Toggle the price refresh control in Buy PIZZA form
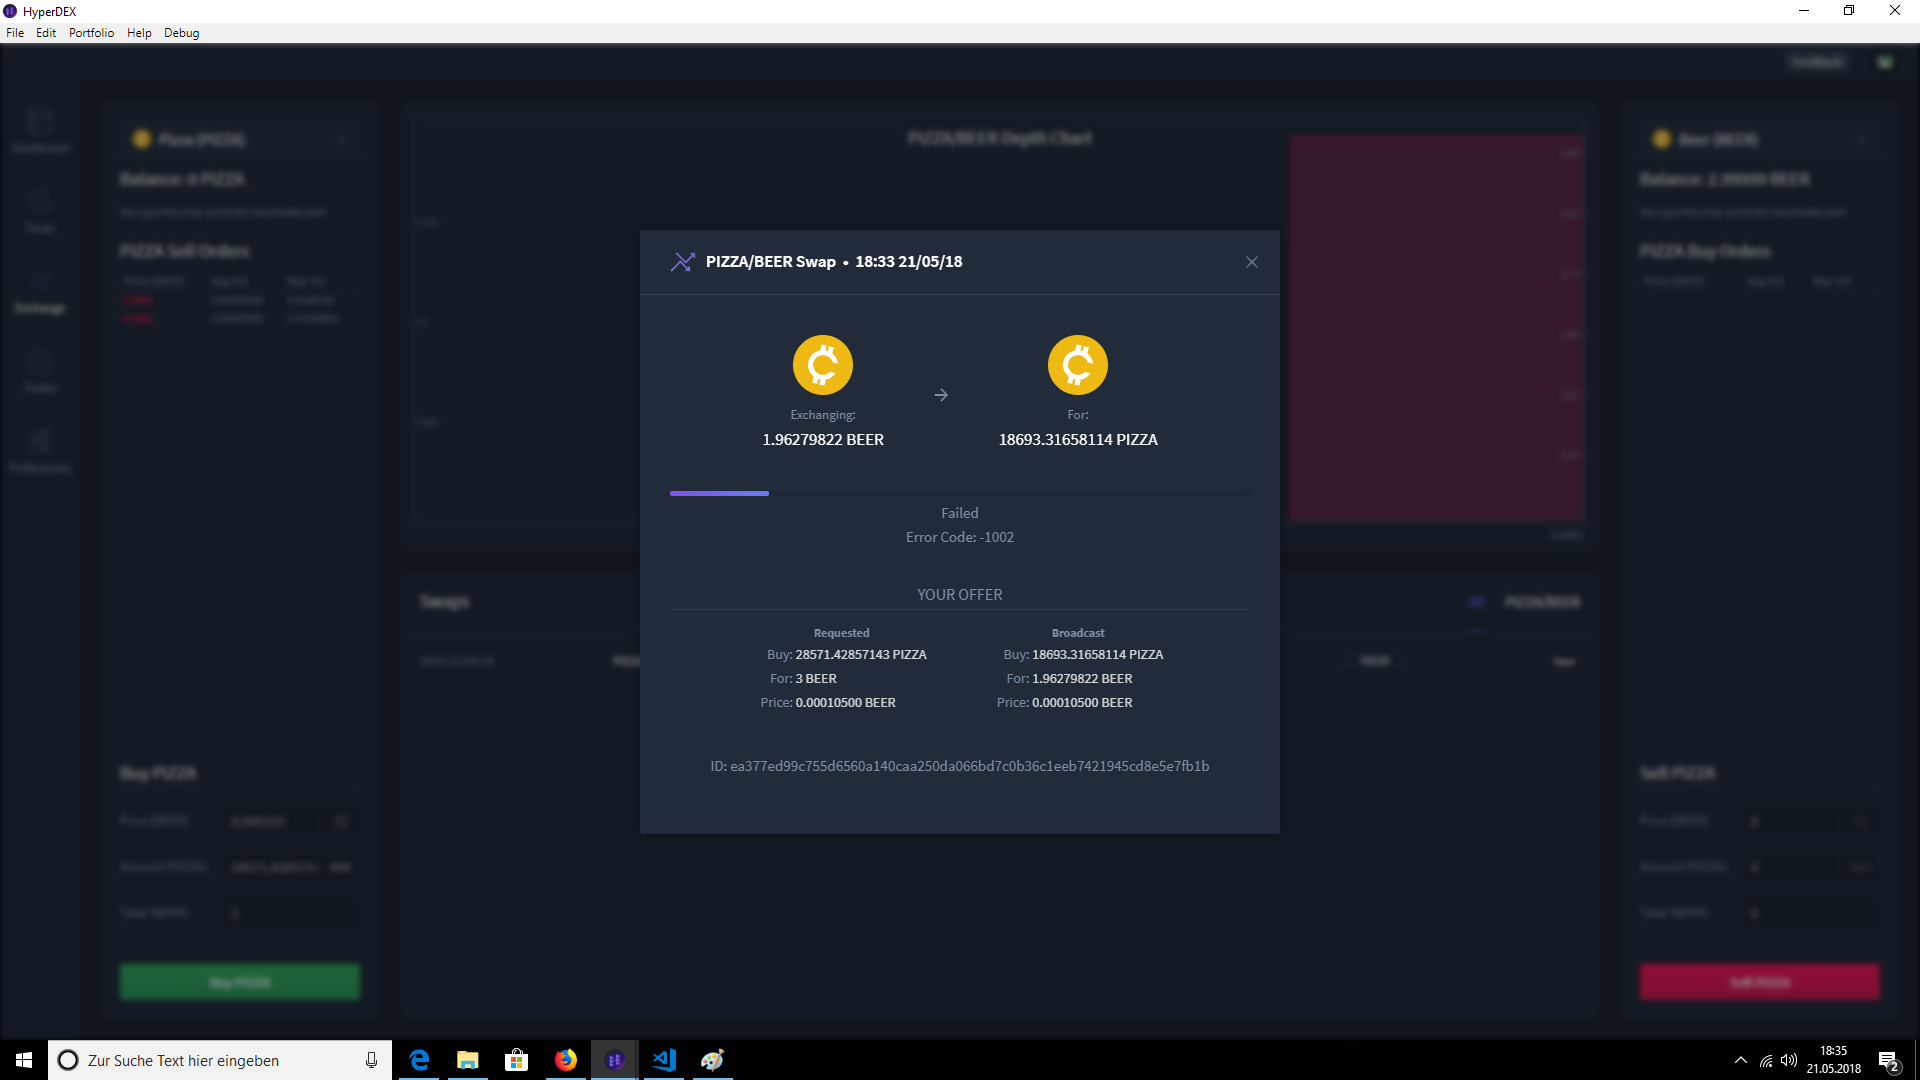The height and width of the screenshot is (1080, 1920). [x=341, y=820]
